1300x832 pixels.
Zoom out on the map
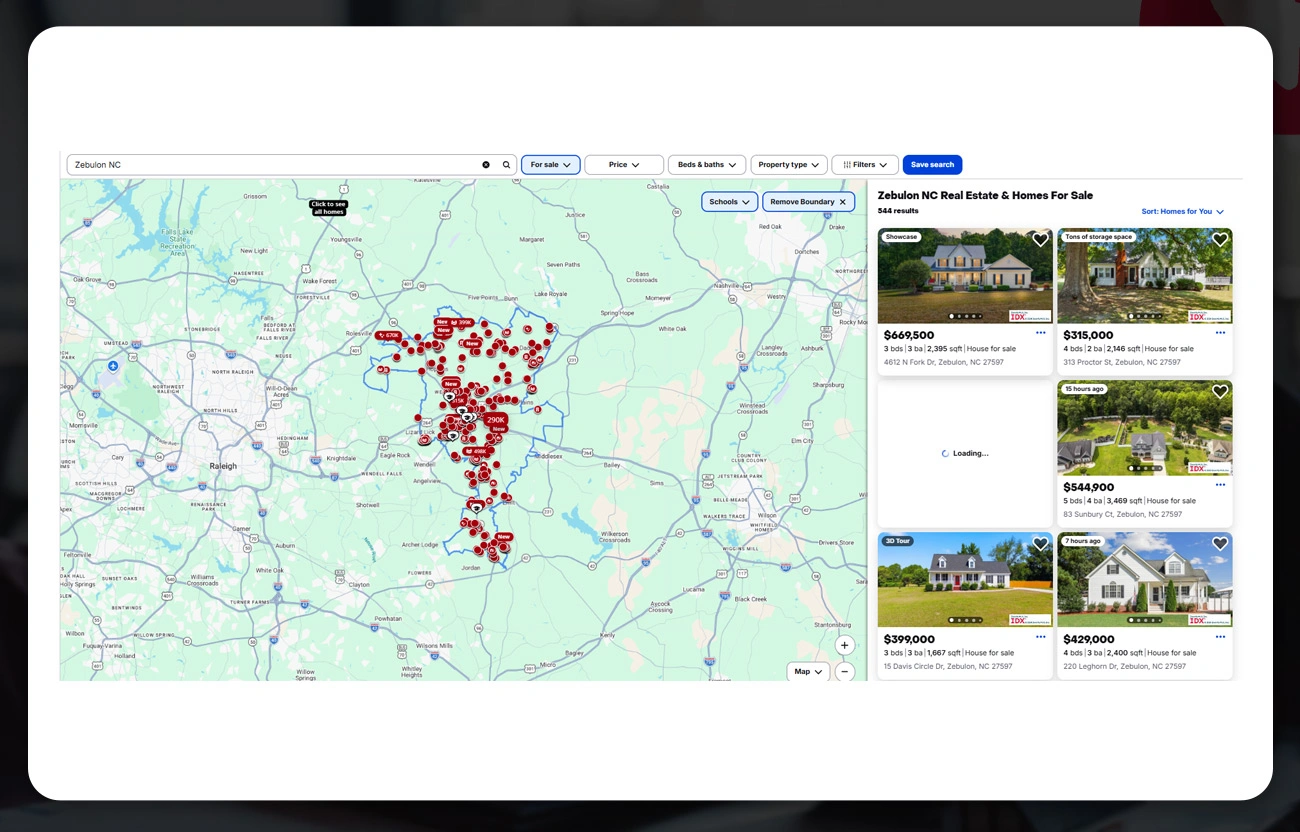point(845,672)
